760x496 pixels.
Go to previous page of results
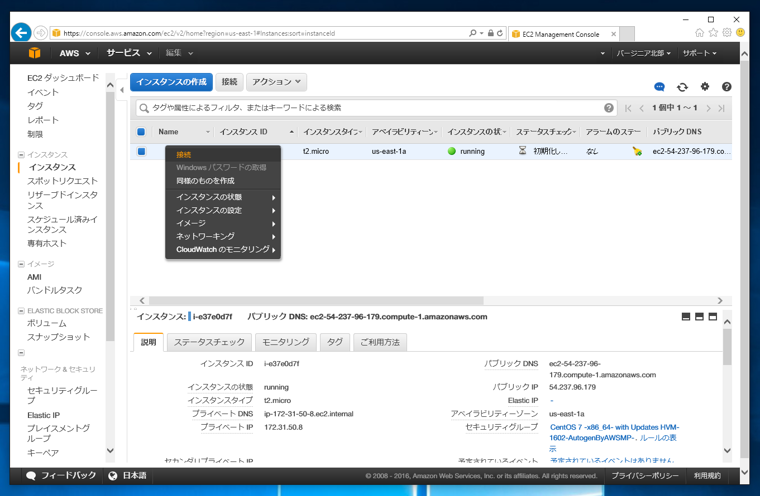tap(641, 108)
